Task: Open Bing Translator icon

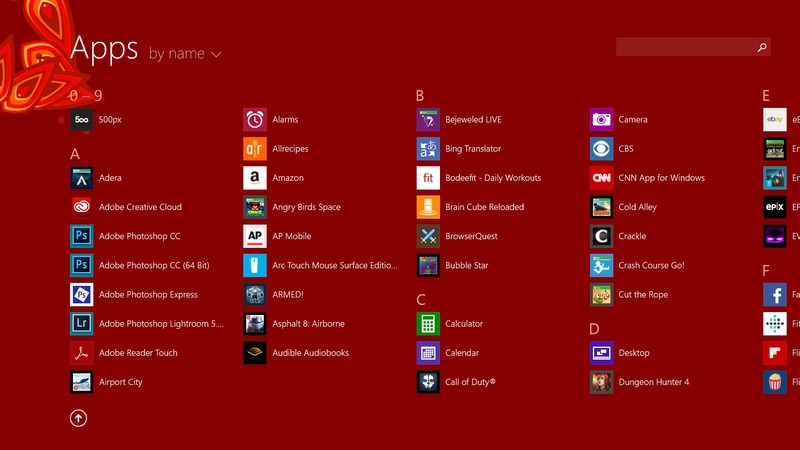Action: pos(428,149)
